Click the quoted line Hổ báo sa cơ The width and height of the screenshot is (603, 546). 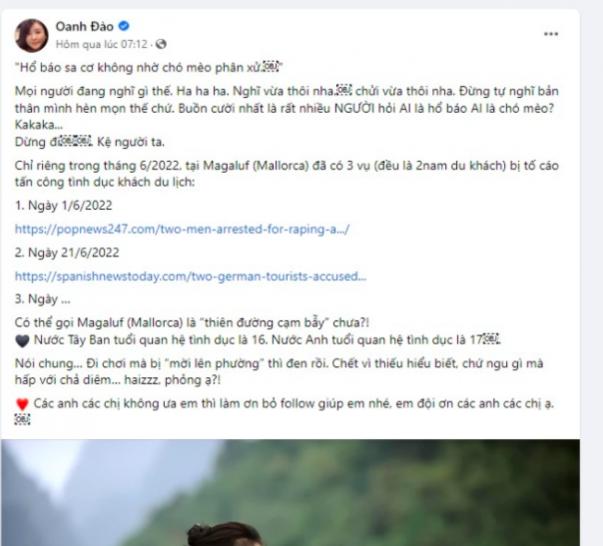pyautogui.click(x=148, y=68)
